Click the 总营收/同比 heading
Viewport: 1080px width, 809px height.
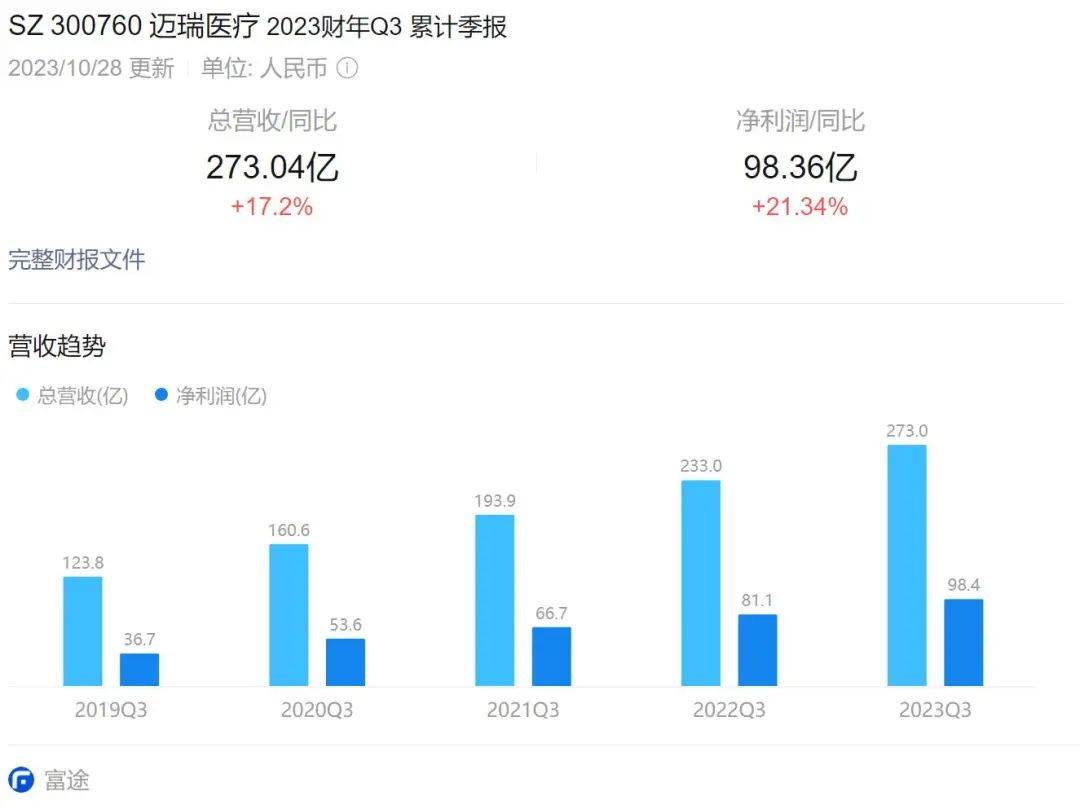click(x=272, y=120)
